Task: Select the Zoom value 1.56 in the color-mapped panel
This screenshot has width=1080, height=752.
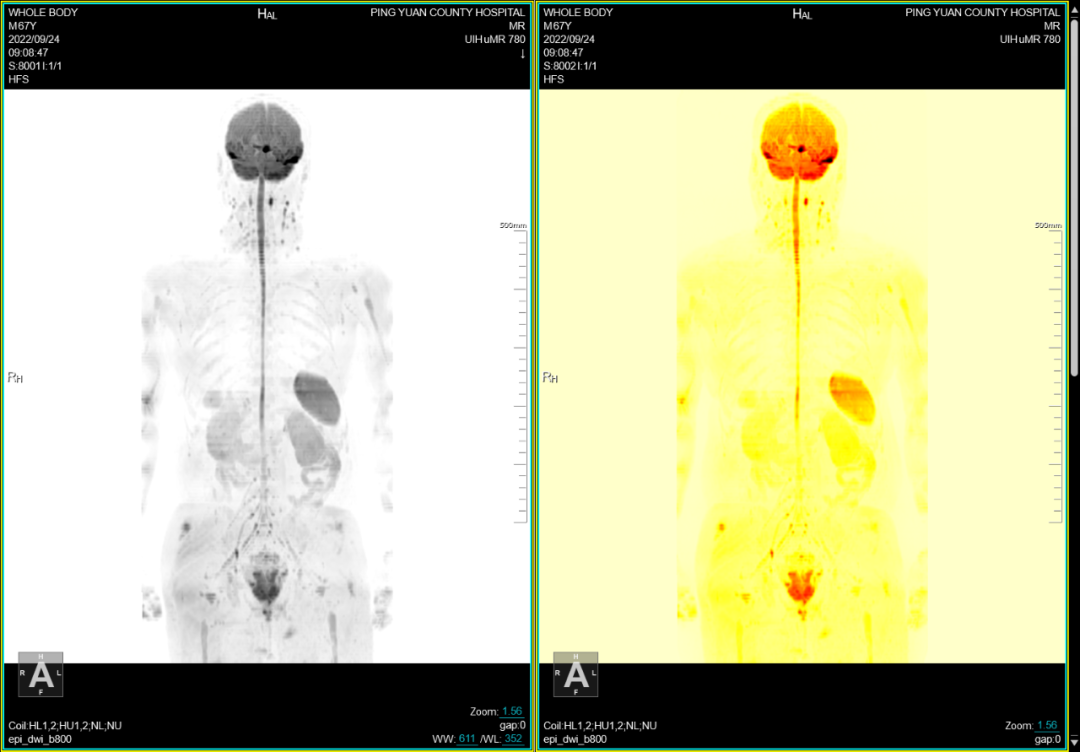Action: (x=1048, y=725)
